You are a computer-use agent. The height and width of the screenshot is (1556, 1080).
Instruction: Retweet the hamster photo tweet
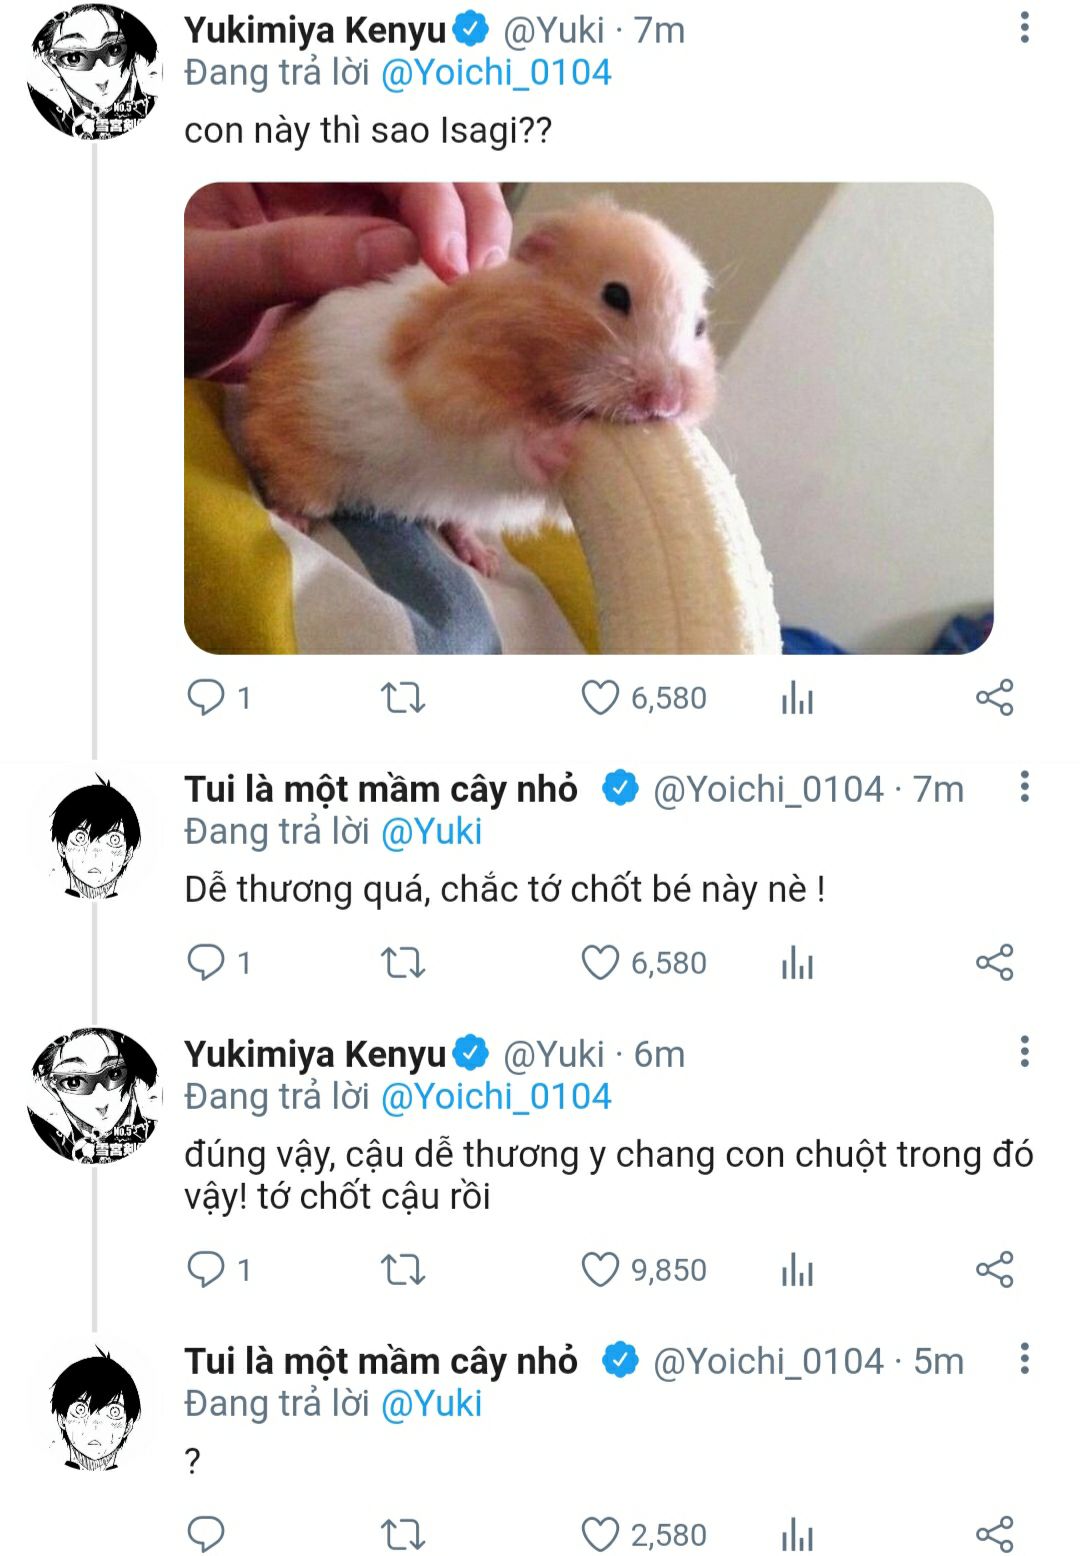[x=403, y=698]
